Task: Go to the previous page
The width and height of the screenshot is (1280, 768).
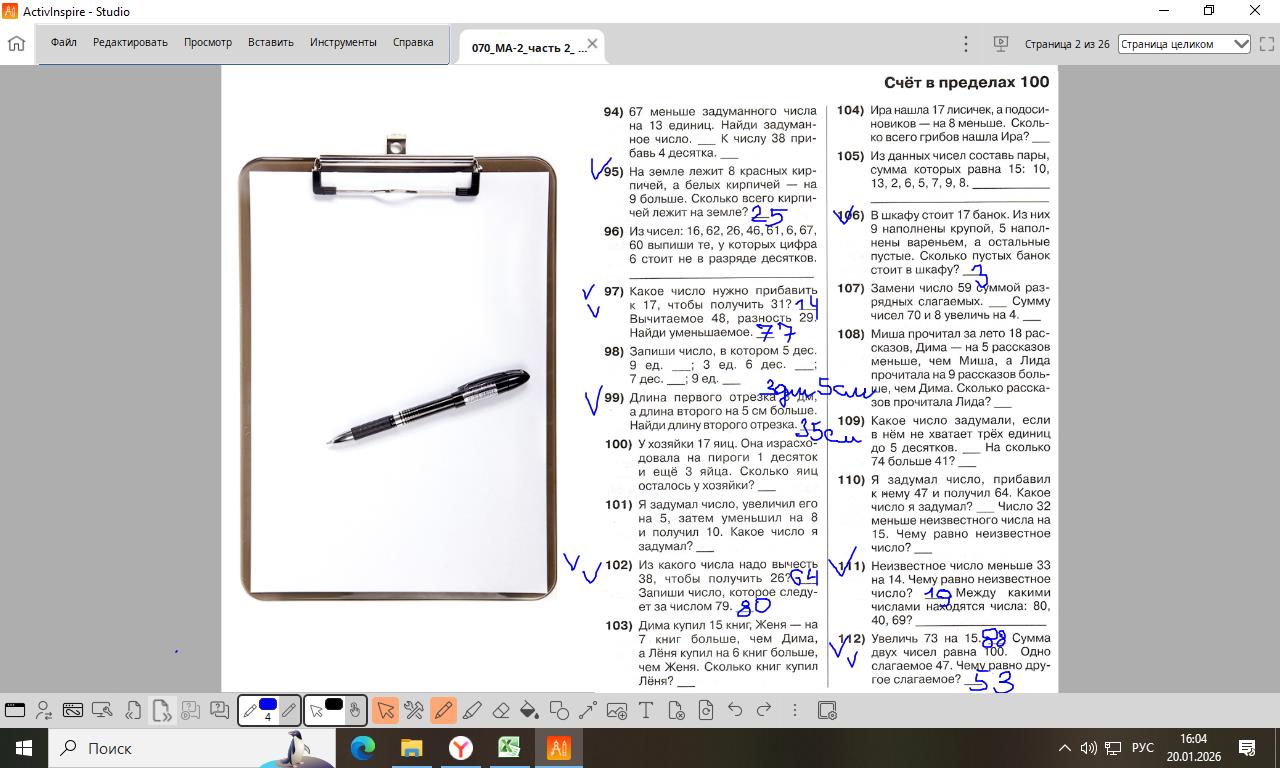Action: click(133, 710)
